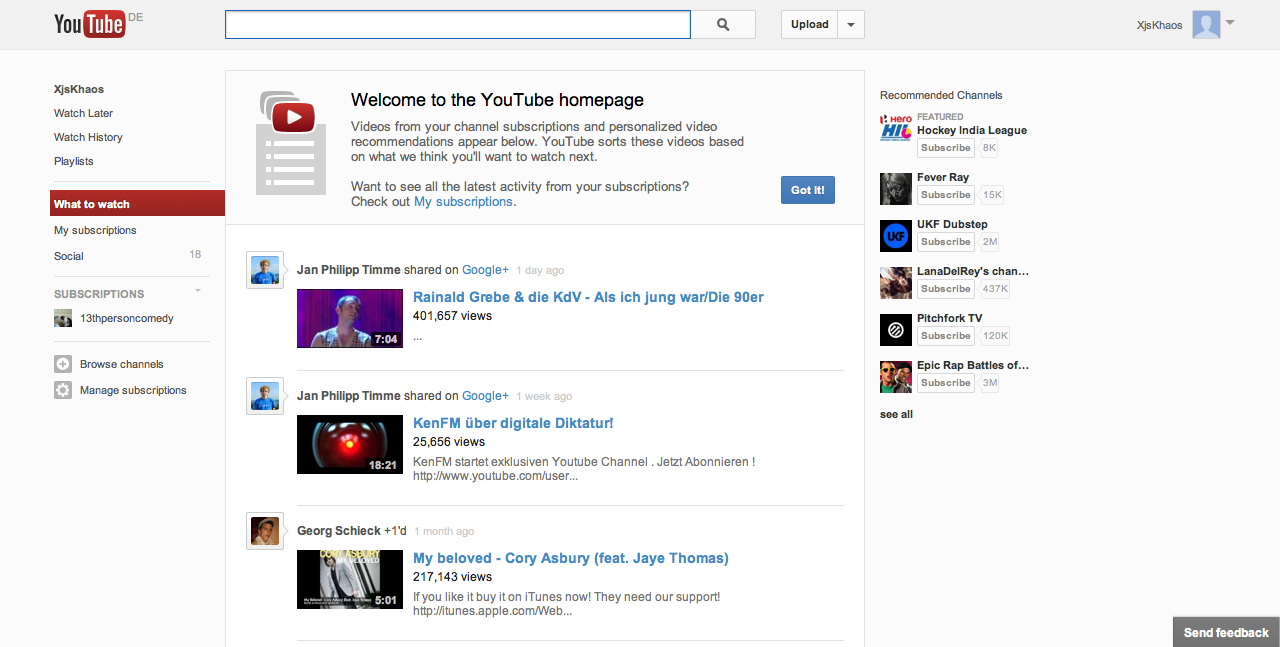This screenshot has width=1280, height=647.
Task: Open Hockey India League channel icon
Action: pos(896,128)
